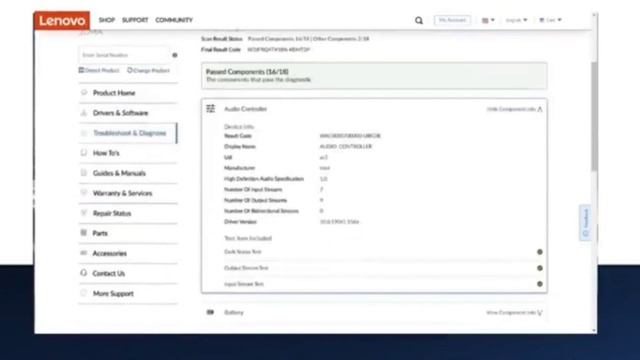This screenshot has width=640, height=360.
Task: Click the Test Item Included heading
Action: coord(248,238)
